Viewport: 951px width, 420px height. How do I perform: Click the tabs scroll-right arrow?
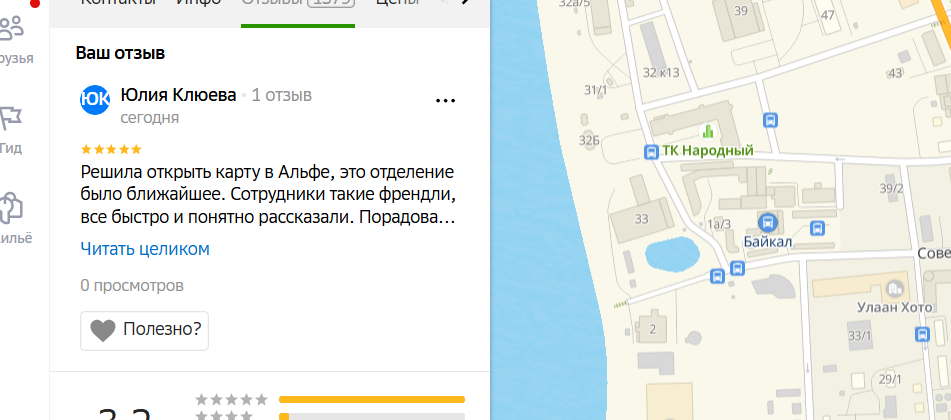coord(466,2)
